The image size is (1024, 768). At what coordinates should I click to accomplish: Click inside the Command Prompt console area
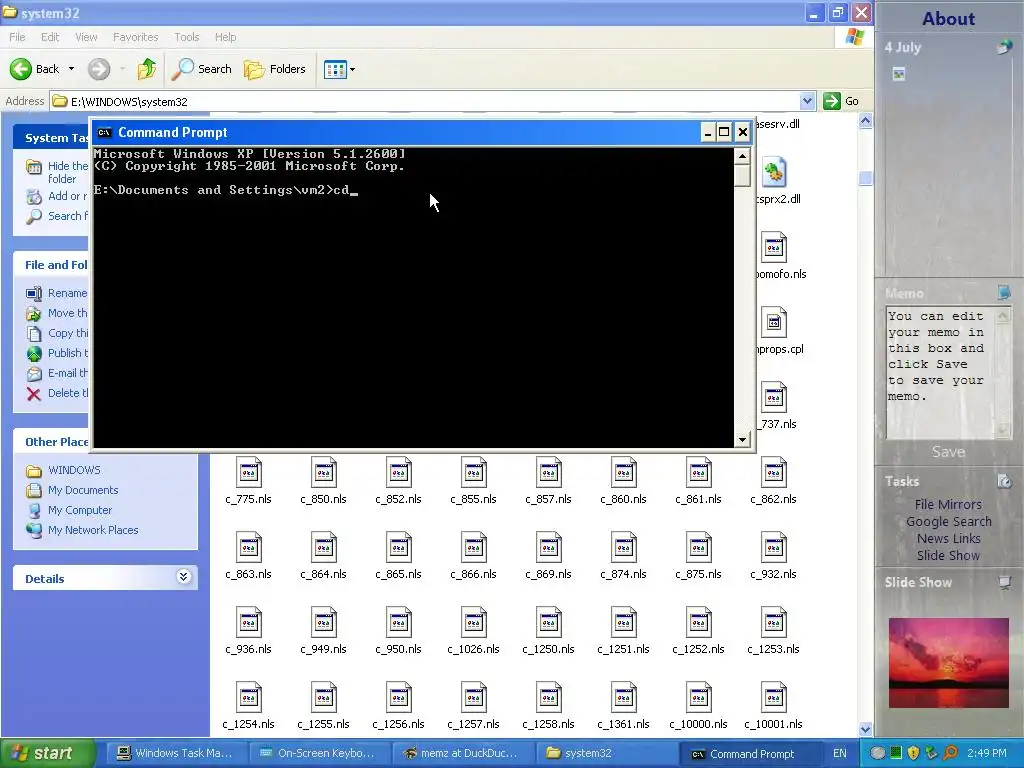pos(413,297)
